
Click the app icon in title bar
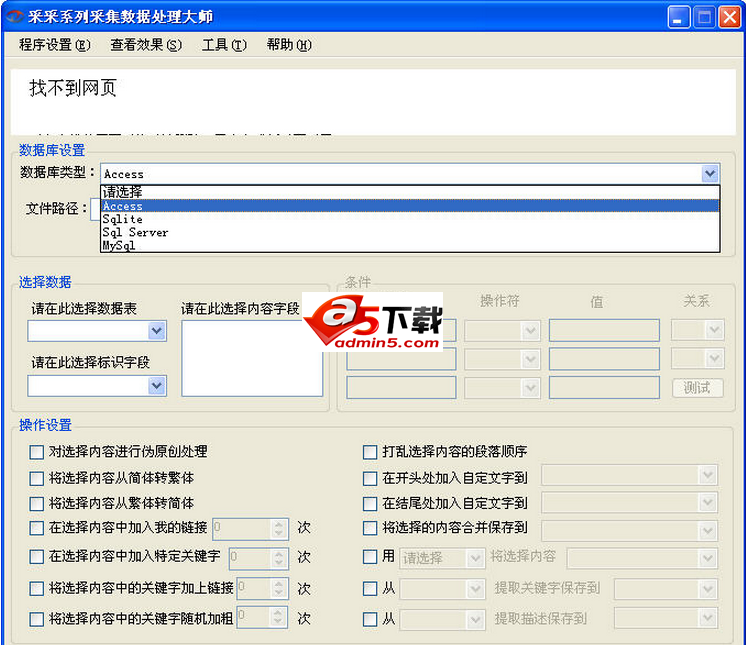click(x=14, y=17)
